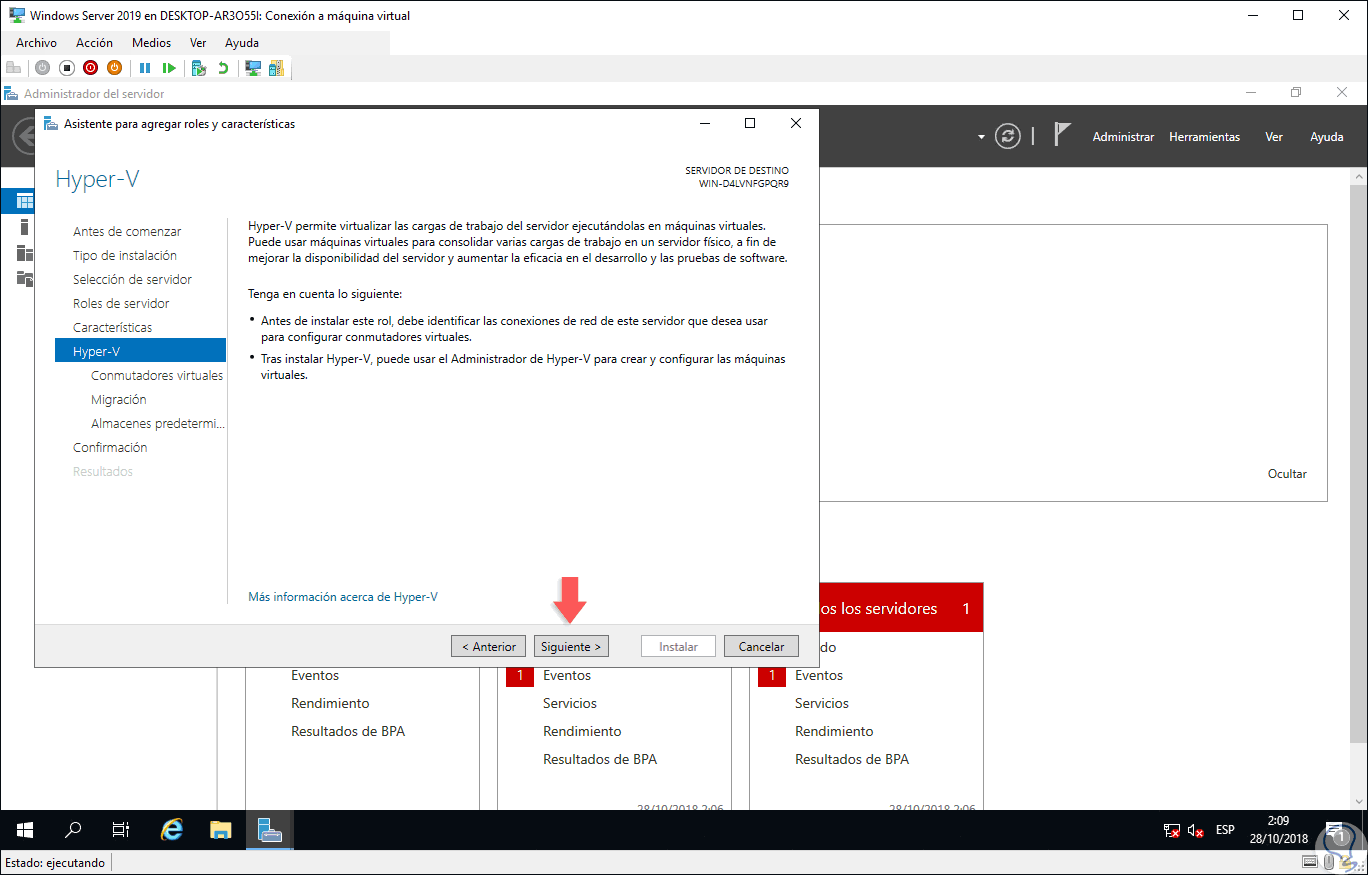Click the Ocultar link in Server Manager
This screenshot has width=1368, height=875.
tap(1287, 474)
